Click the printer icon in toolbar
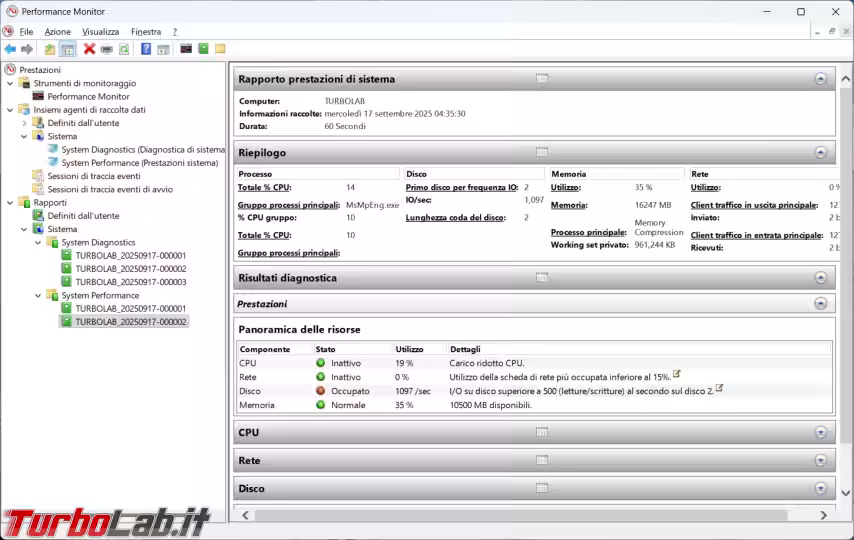854x540 pixels. pyautogui.click(x=106, y=49)
